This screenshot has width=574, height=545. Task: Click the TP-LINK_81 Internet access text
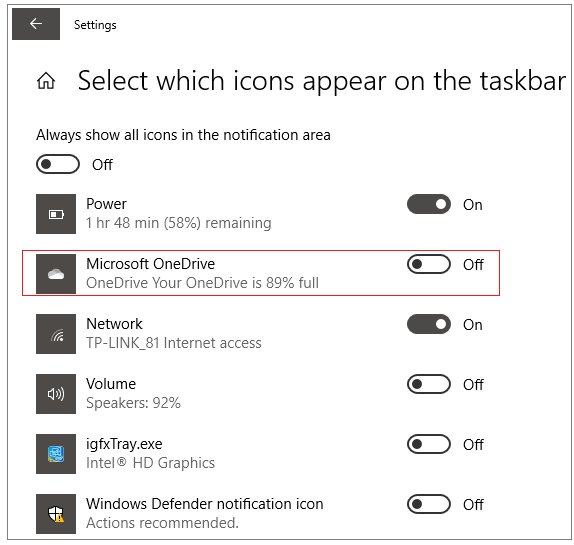point(174,343)
